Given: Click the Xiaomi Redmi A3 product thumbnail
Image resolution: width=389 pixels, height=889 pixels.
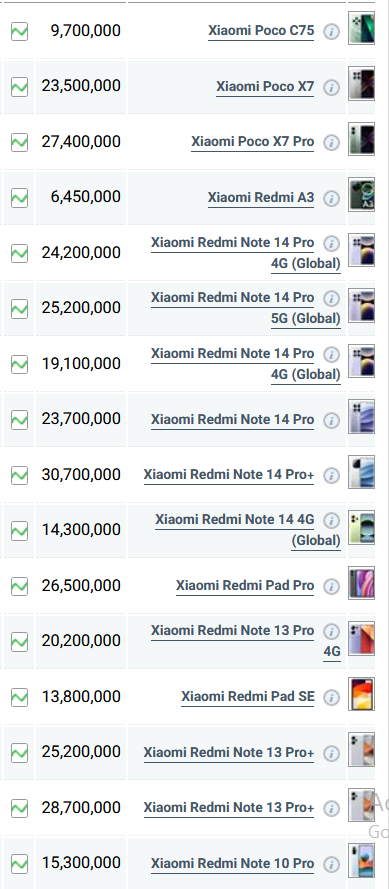Looking at the screenshot, I should point(361,194).
